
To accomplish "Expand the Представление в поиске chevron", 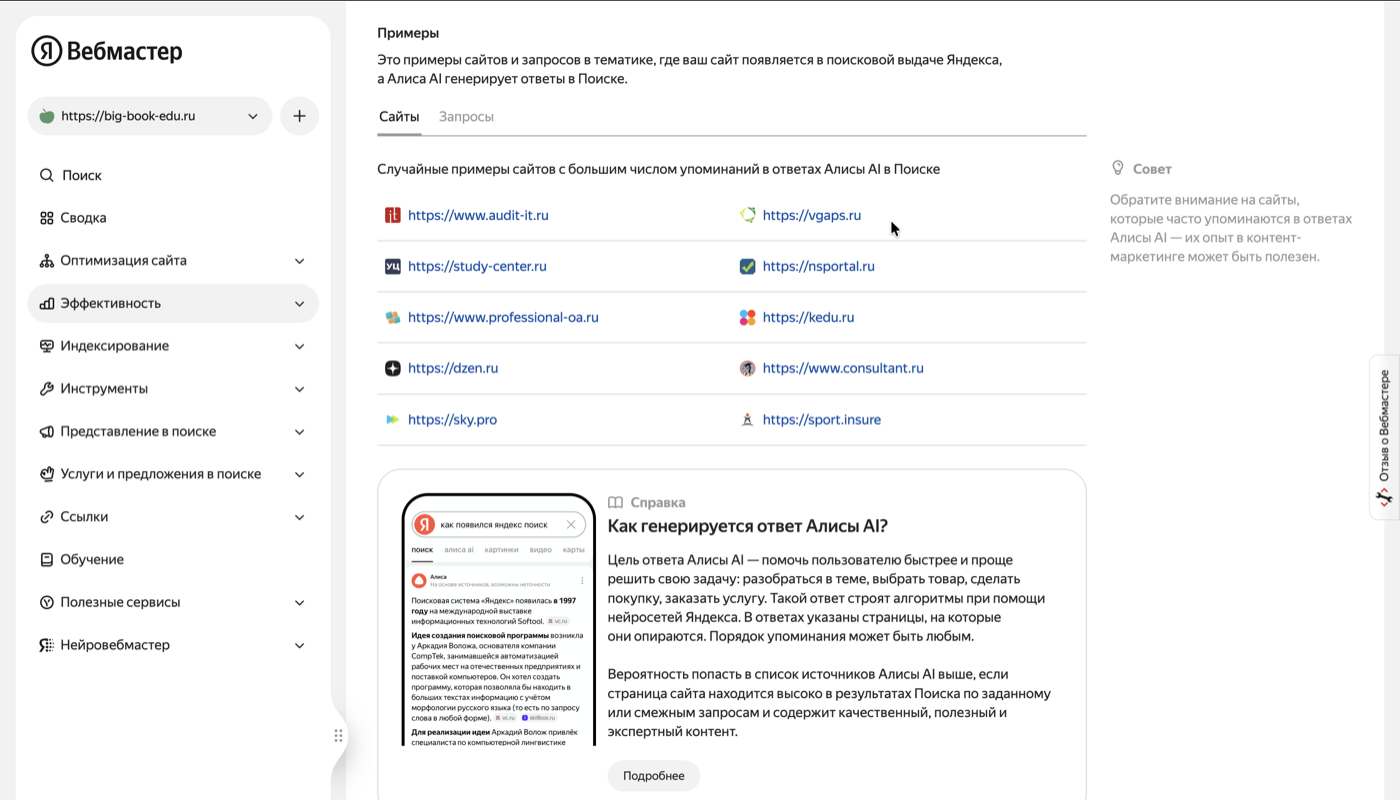I will (299, 432).
